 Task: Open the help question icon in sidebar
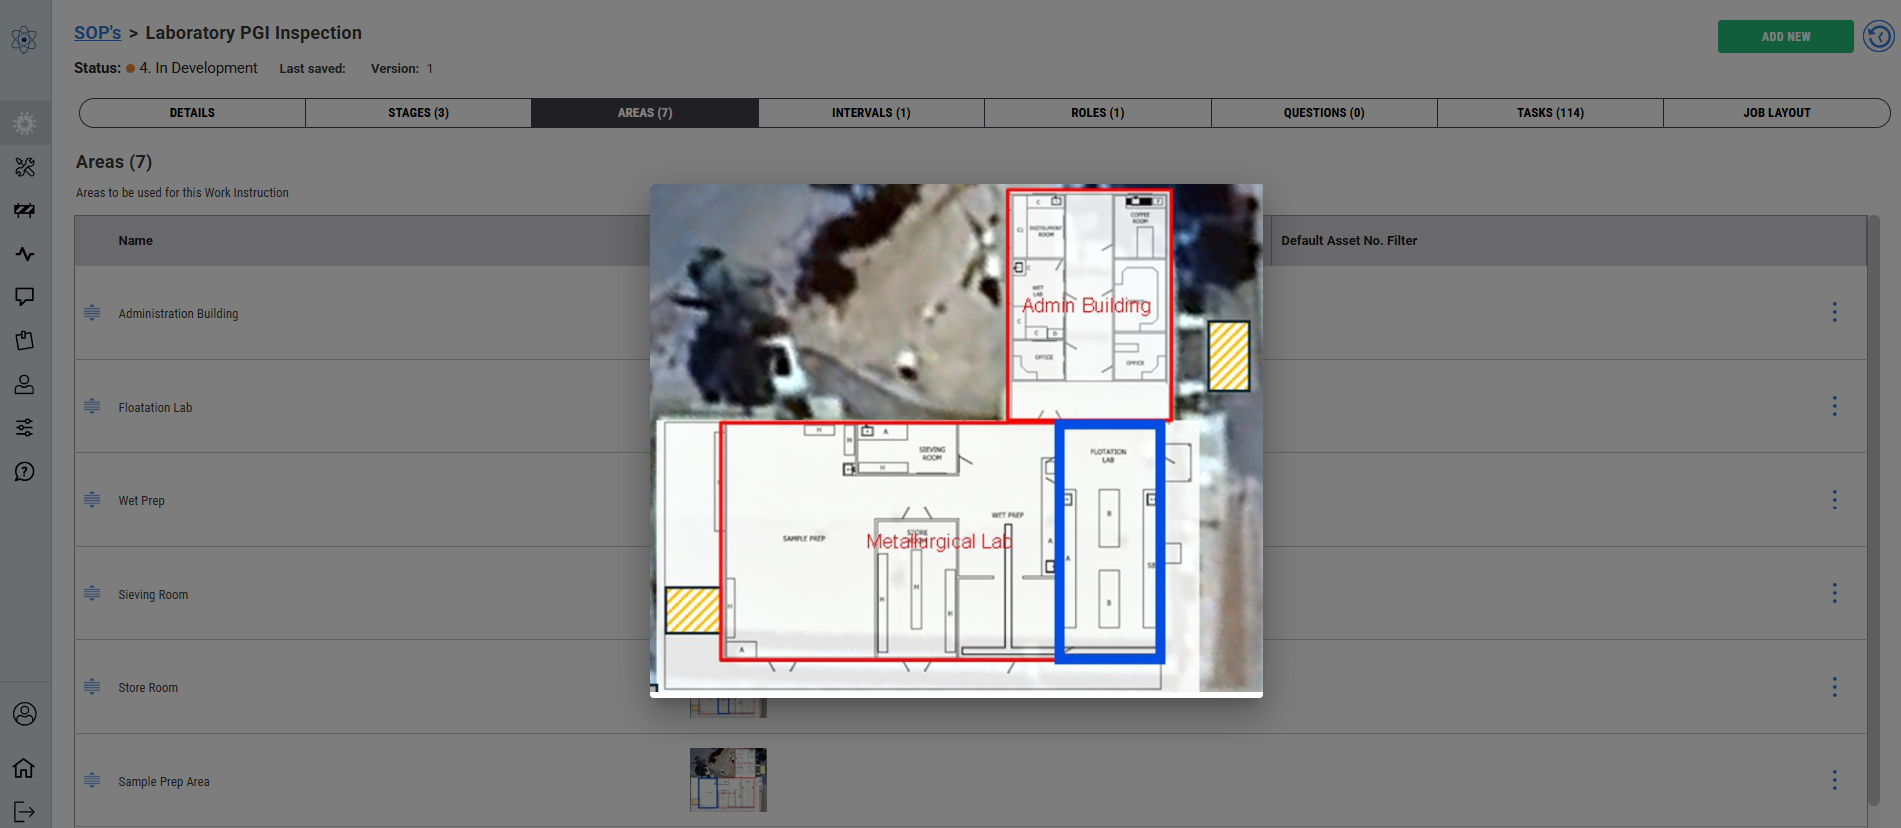pos(25,472)
